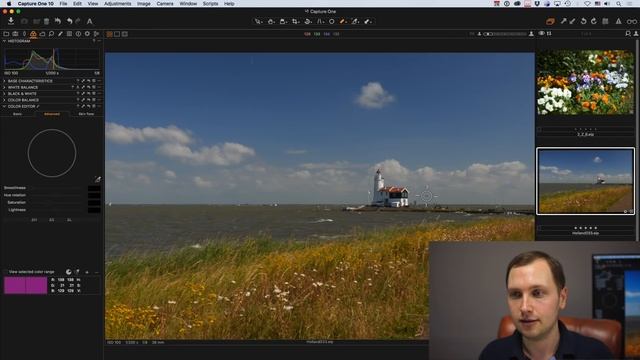Click the glasses proofing icon top right
640x360 pixels.
pos(631,21)
